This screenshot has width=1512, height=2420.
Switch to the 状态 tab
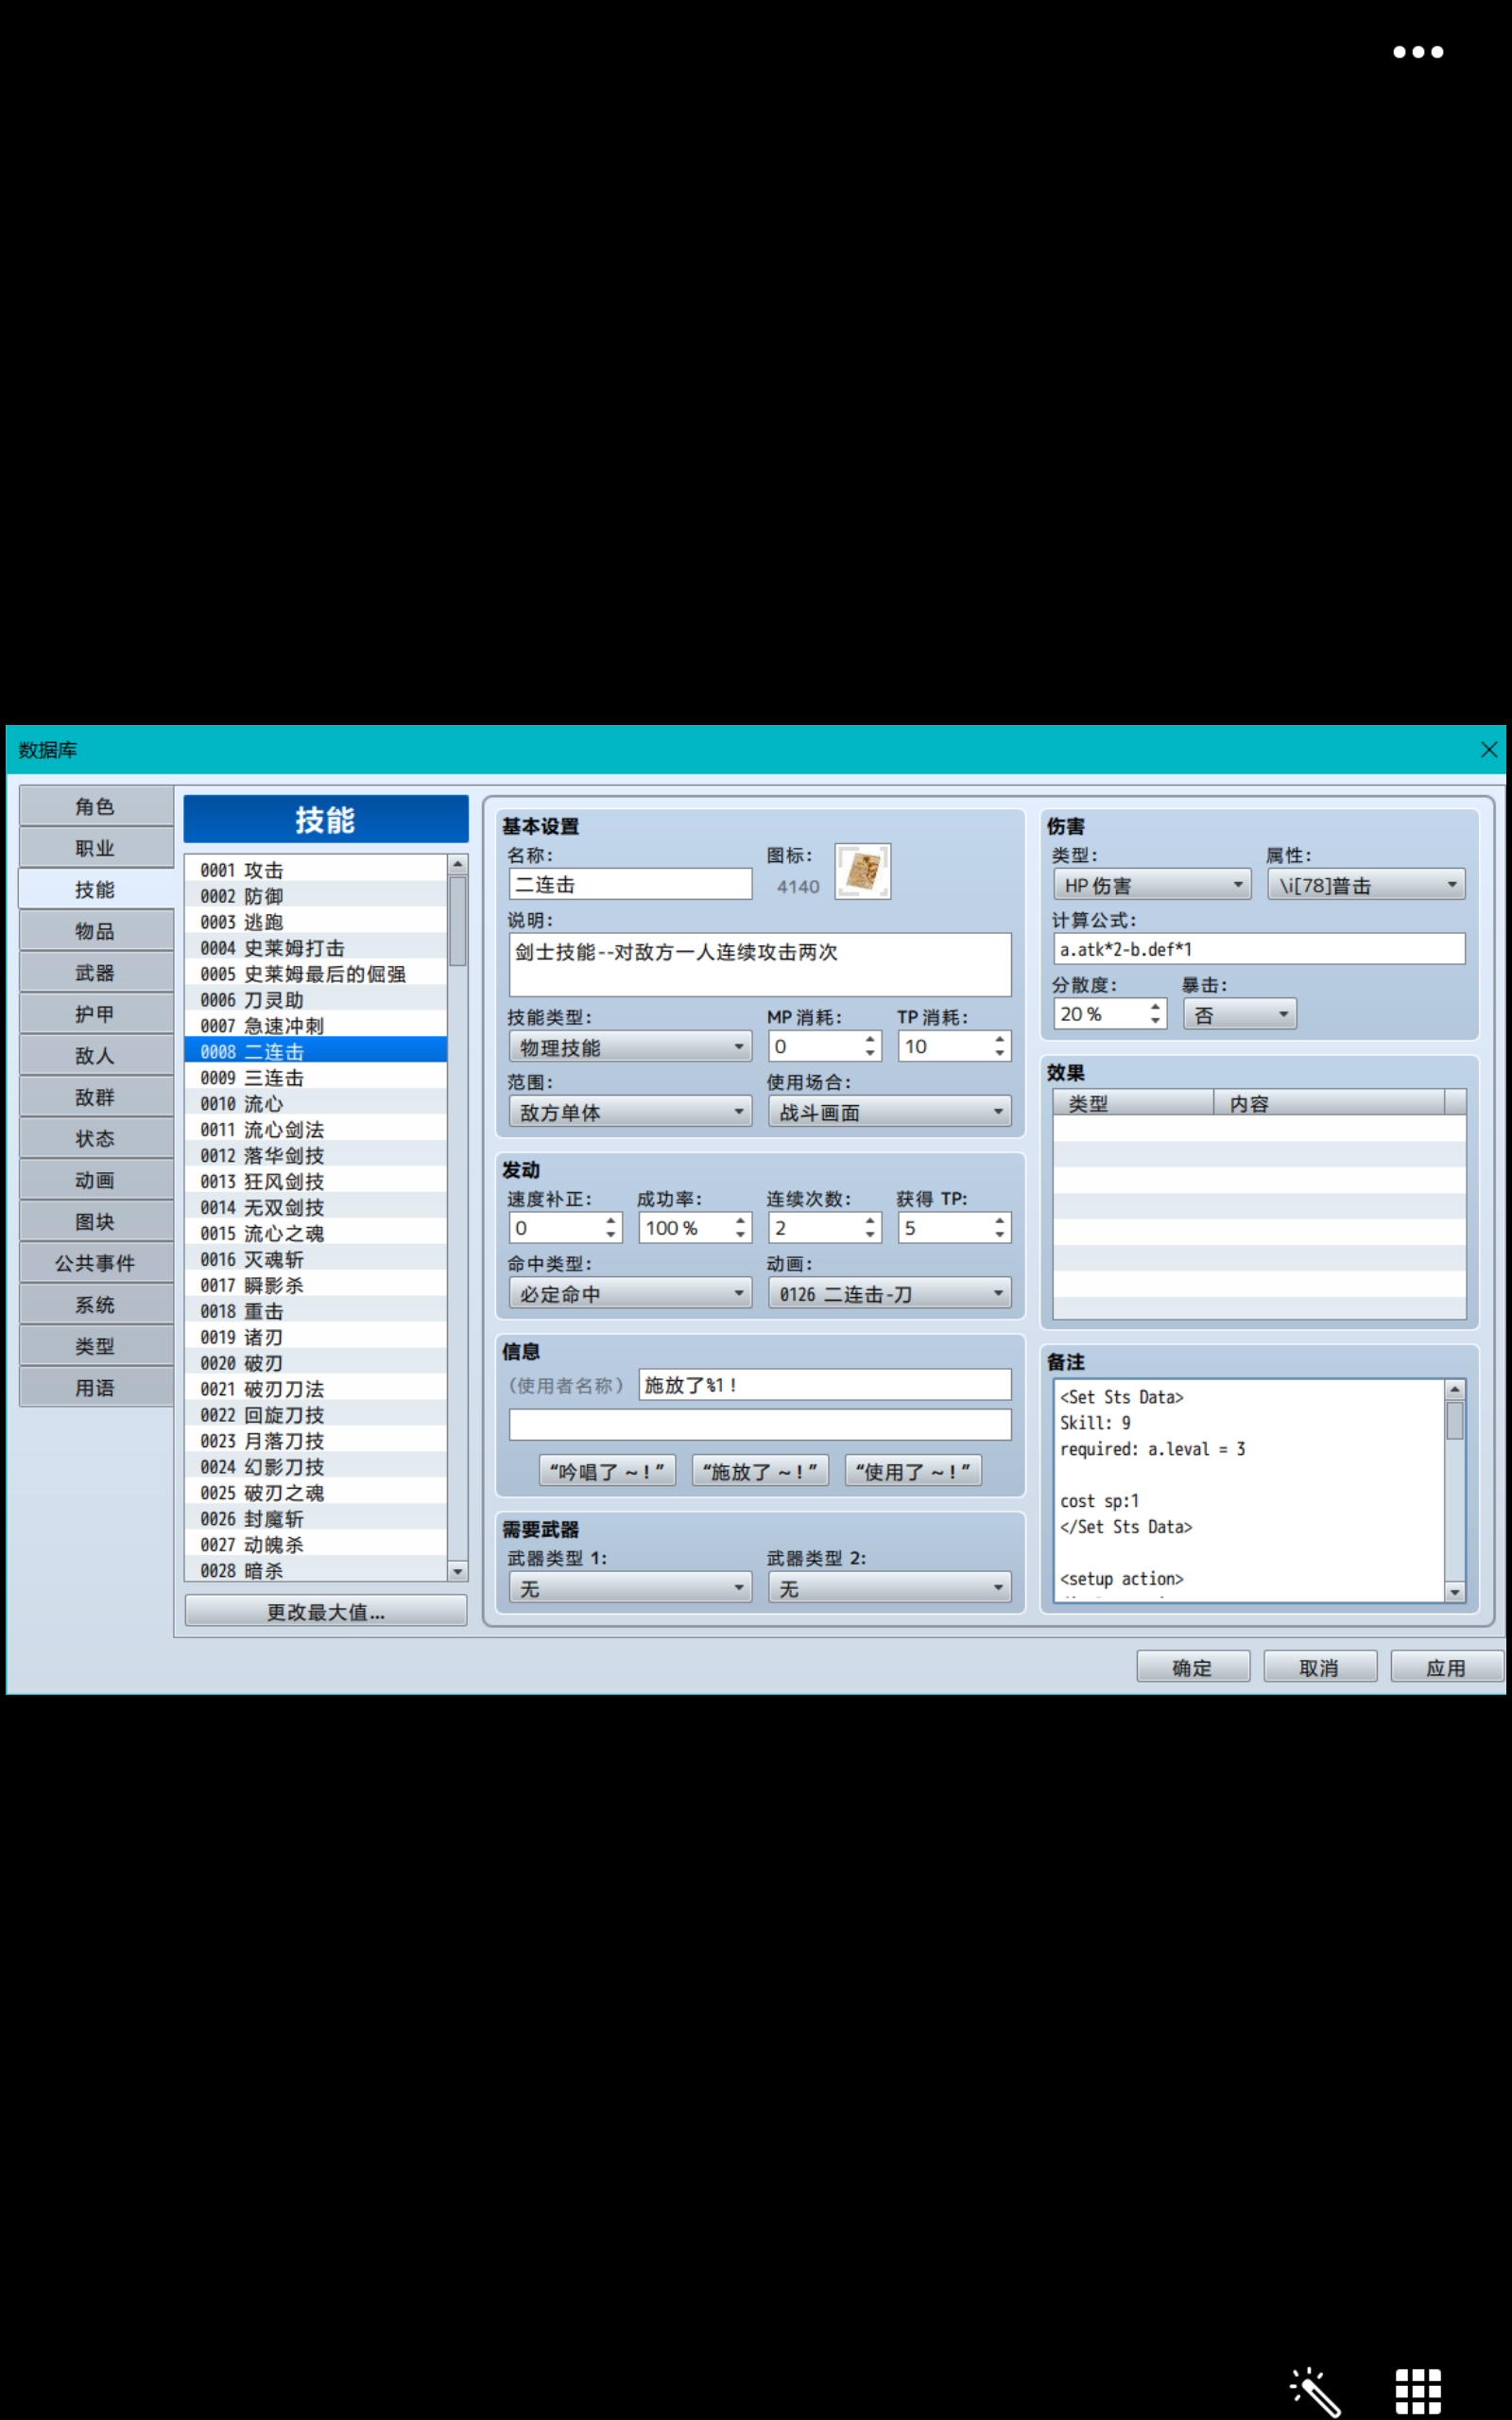(96, 1139)
